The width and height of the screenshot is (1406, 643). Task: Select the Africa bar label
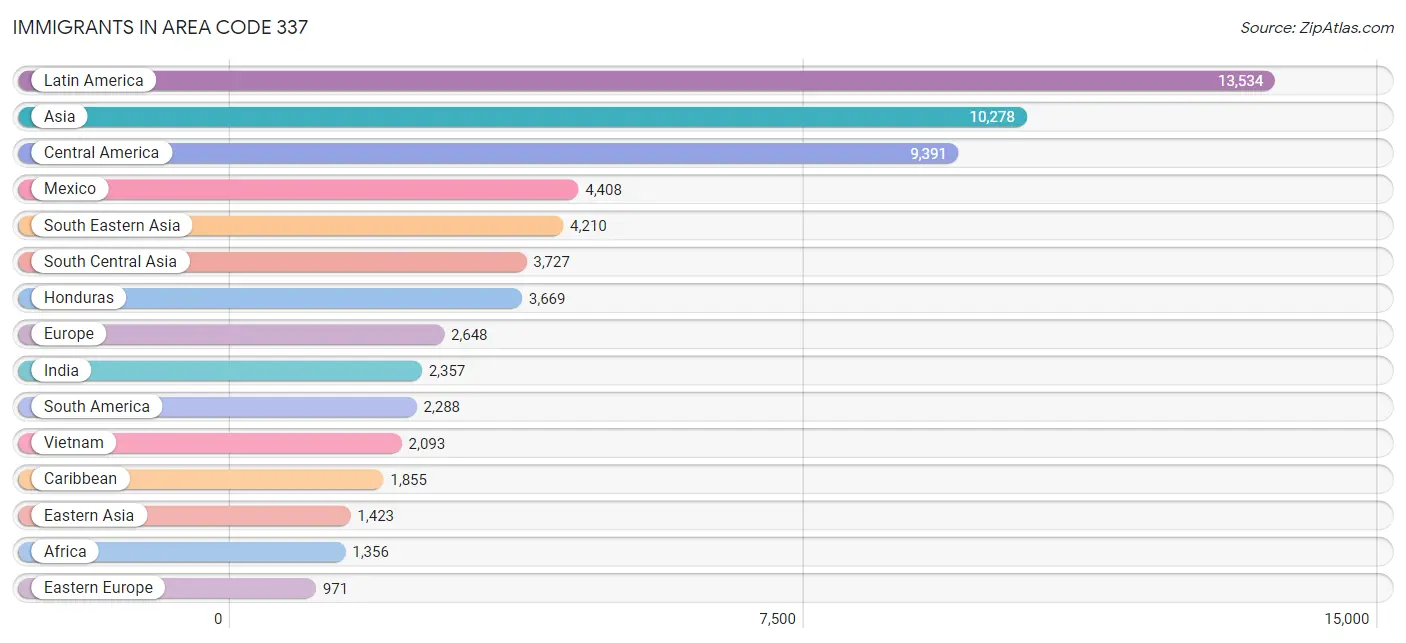(x=65, y=552)
